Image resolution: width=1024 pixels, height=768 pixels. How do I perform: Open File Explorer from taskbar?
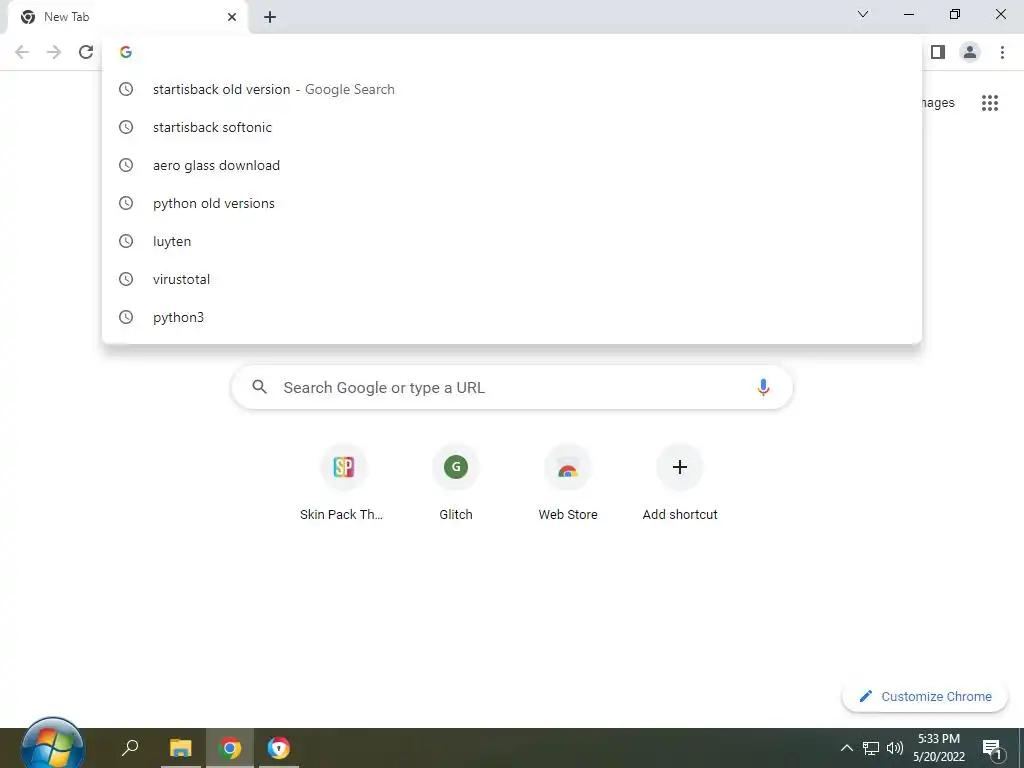181,748
